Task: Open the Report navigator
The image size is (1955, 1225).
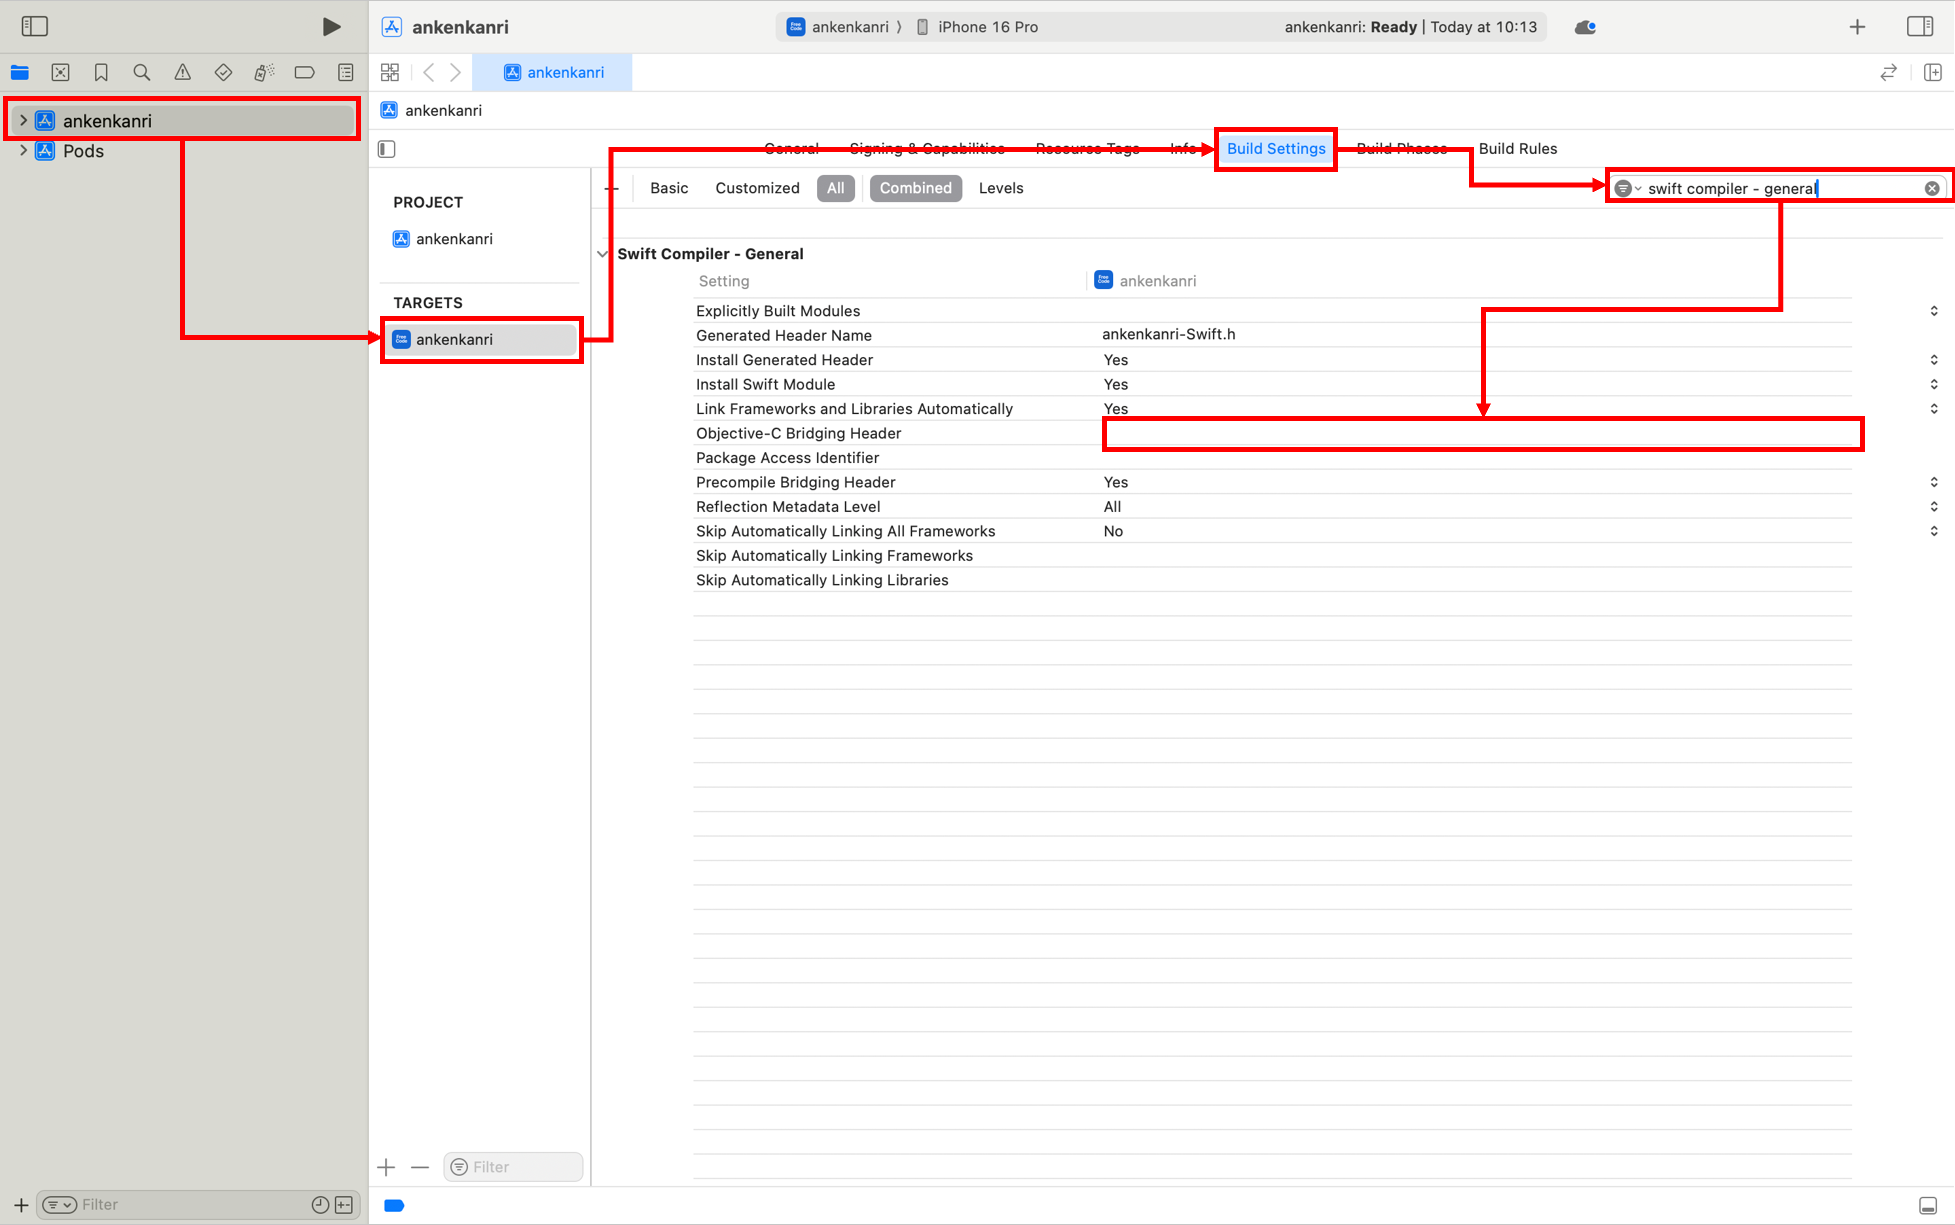Action: [x=345, y=72]
